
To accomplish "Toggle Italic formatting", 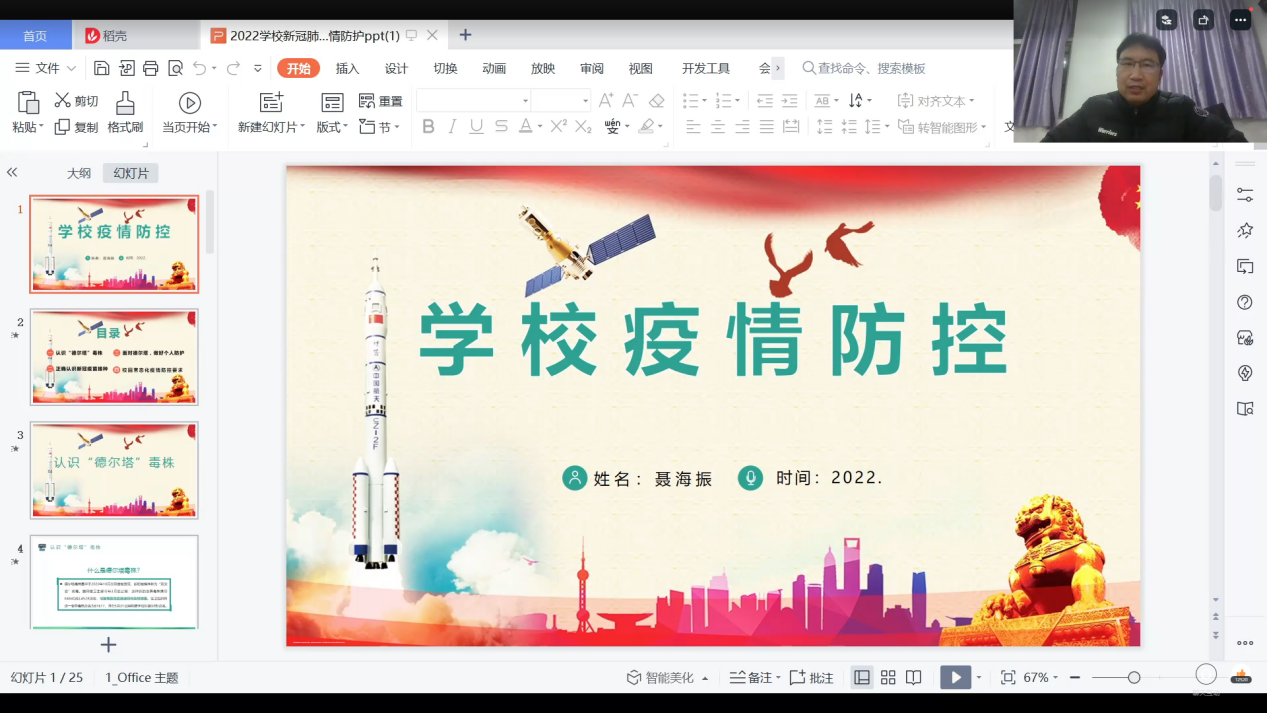I will tap(452, 126).
